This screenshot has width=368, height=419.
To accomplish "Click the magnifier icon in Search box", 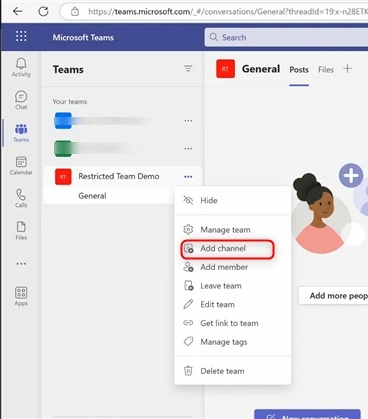I will [214, 37].
